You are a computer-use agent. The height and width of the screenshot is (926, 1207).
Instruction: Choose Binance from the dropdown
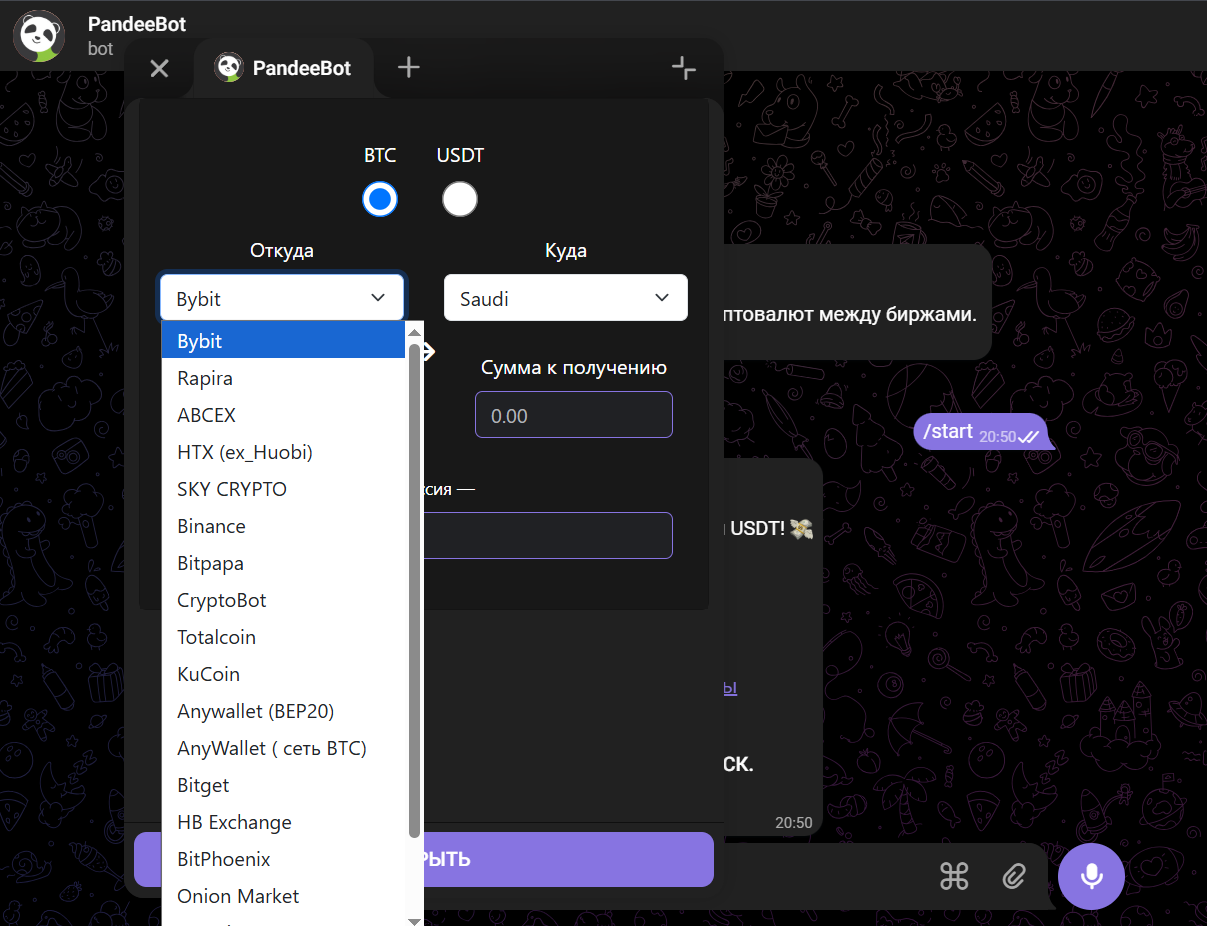pos(283,526)
